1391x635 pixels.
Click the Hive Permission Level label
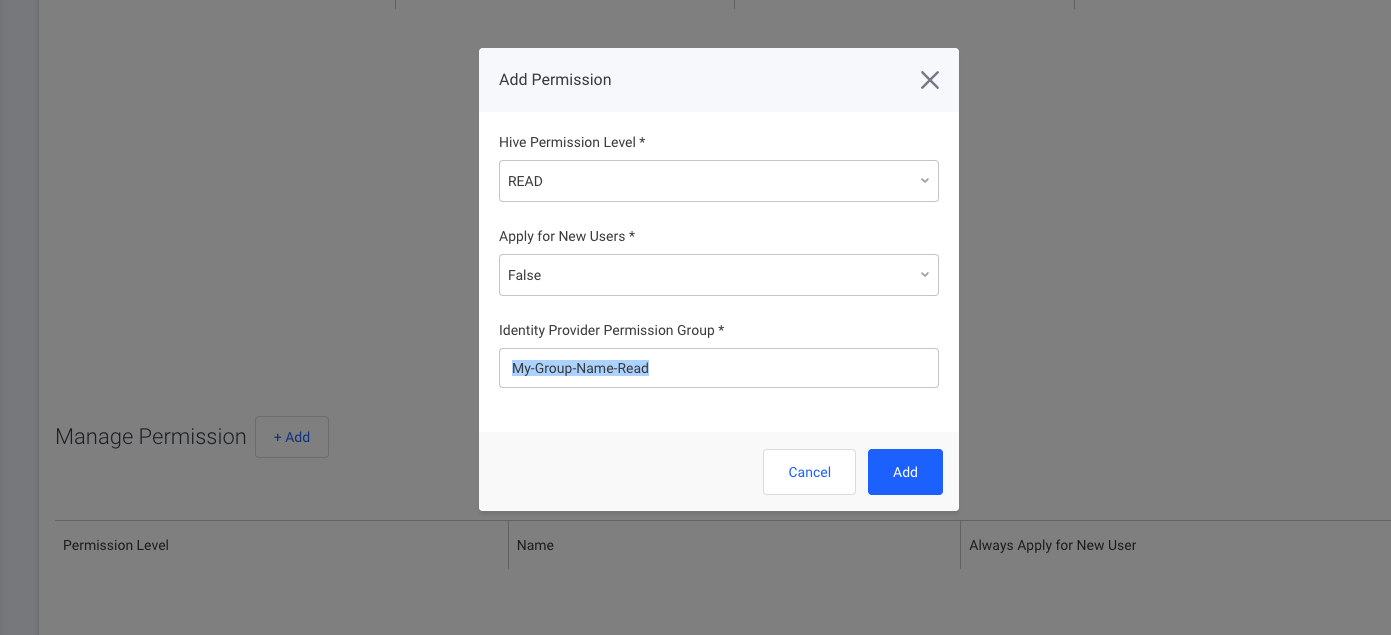(572, 142)
